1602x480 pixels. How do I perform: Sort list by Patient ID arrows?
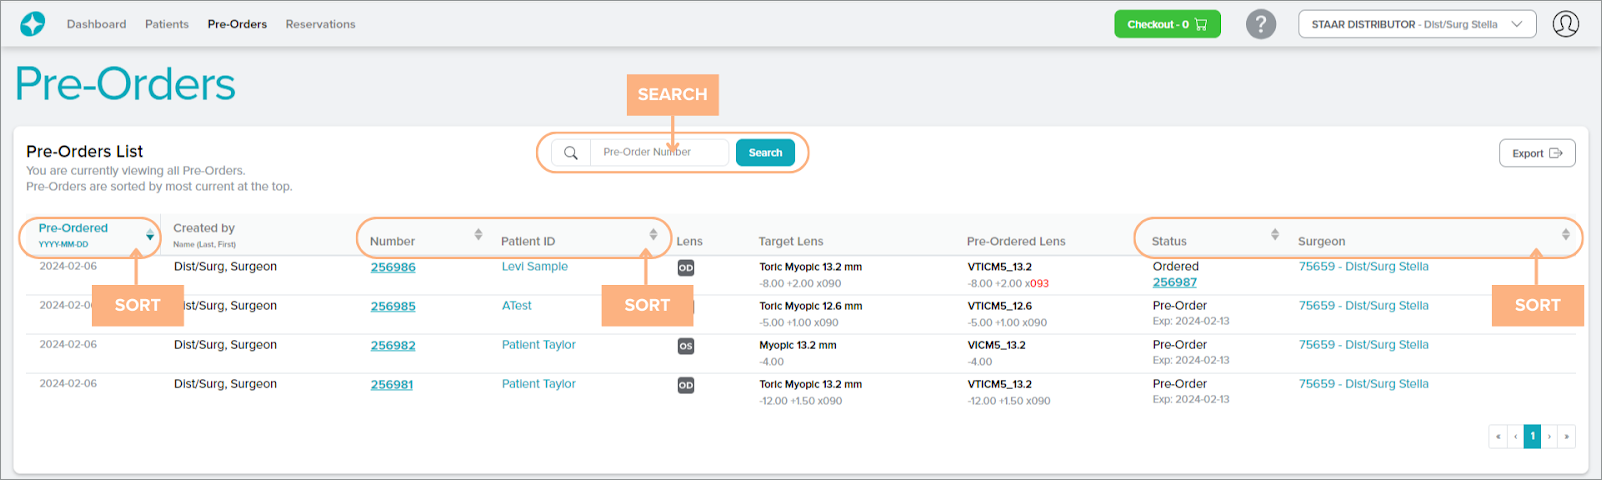pos(653,235)
